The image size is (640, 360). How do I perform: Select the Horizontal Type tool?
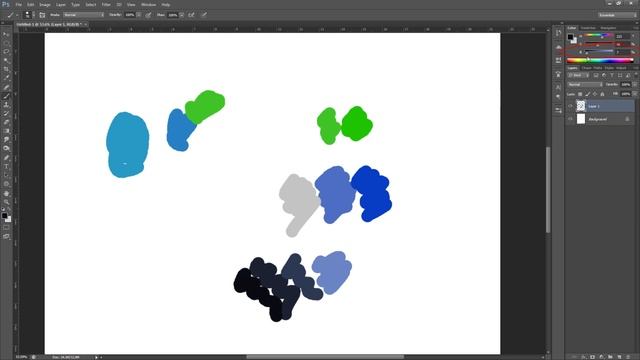pos(6,167)
